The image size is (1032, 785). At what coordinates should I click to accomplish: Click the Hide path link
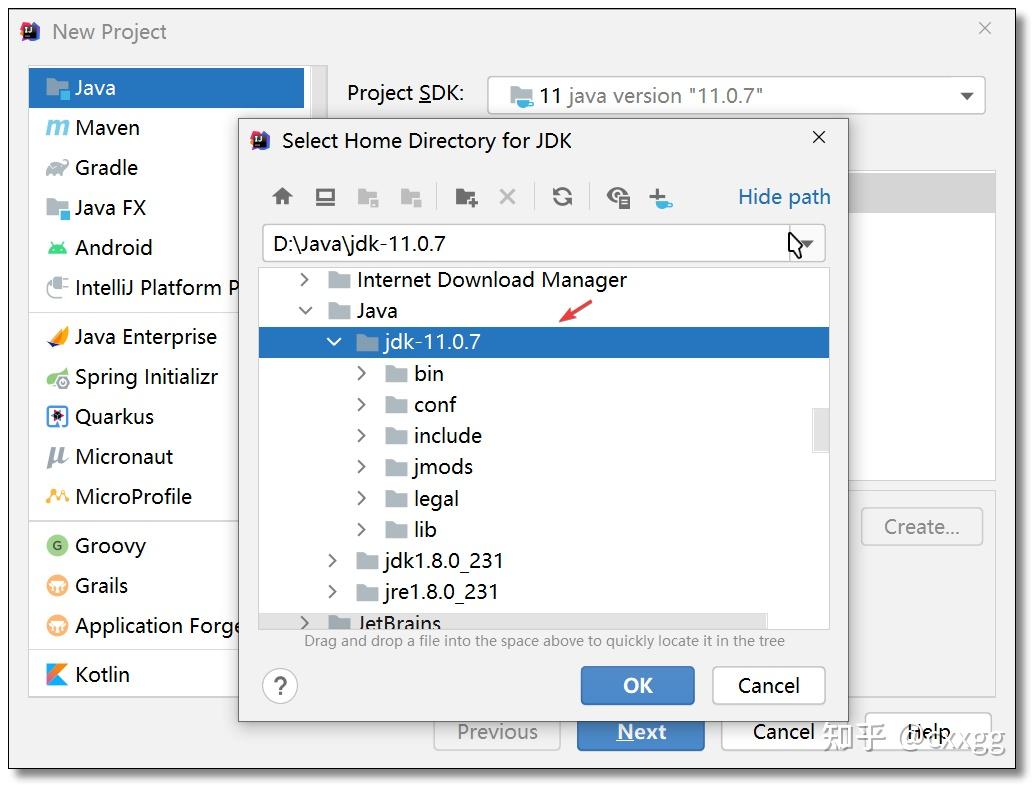pyautogui.click(x=783, y=197)
